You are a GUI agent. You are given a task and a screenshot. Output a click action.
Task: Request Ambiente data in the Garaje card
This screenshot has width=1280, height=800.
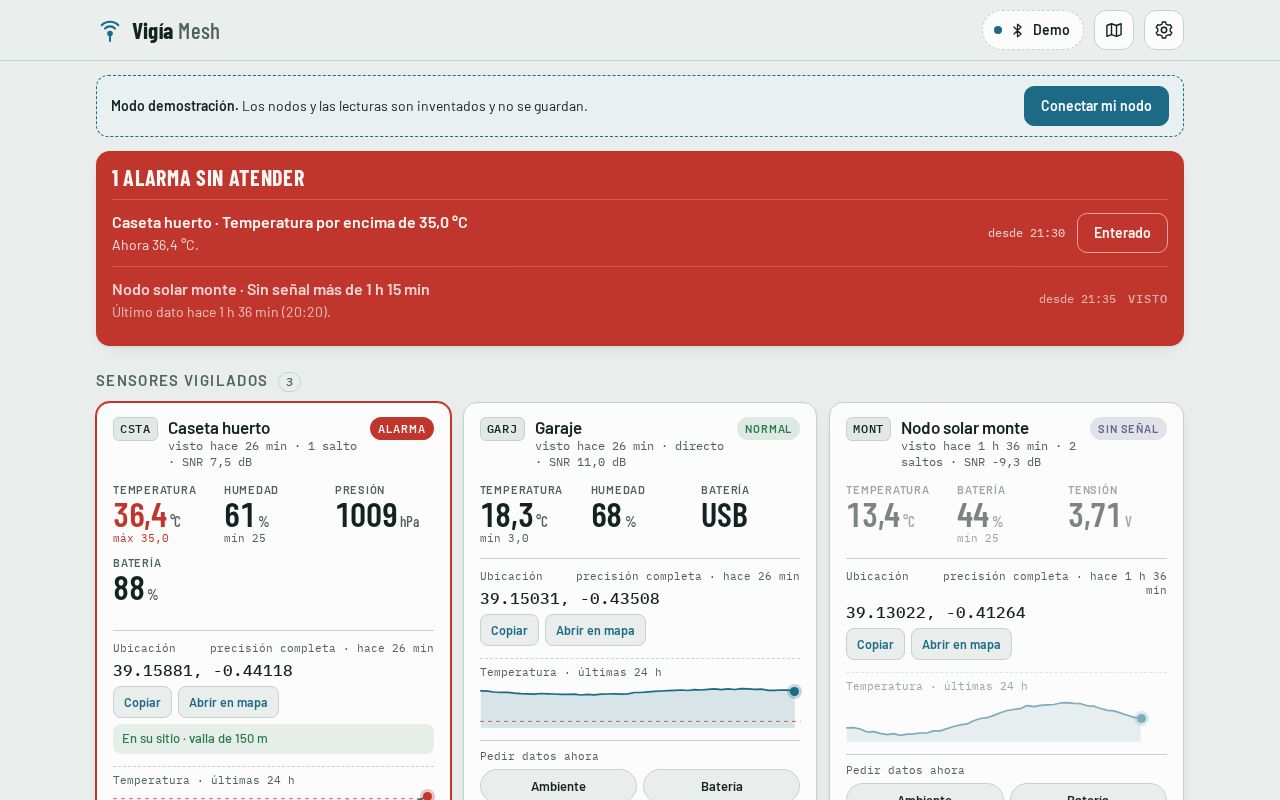click(x=558, y=785)
